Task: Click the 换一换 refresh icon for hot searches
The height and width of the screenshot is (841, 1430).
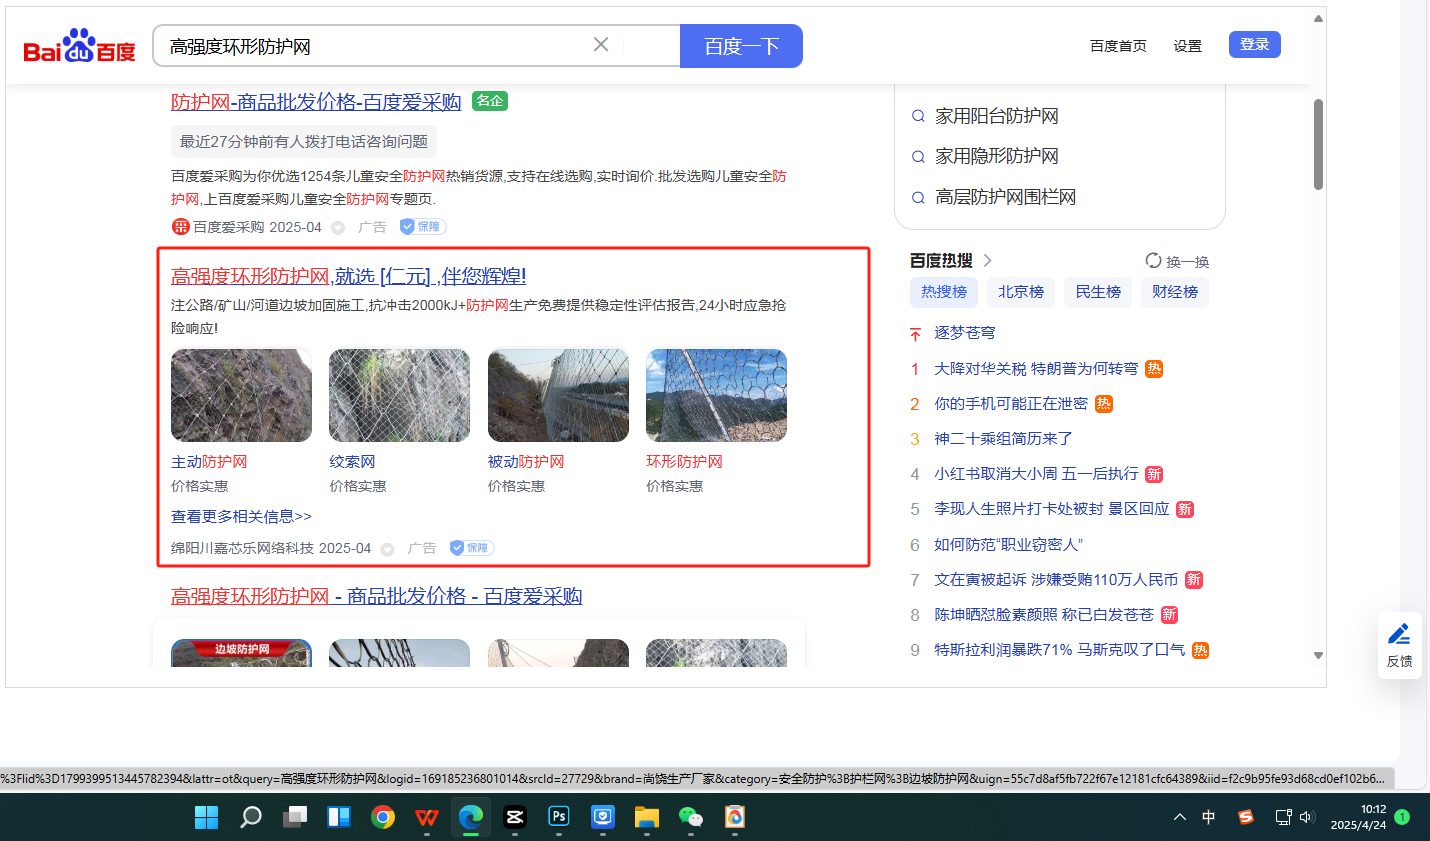Action: [1153, 261]
